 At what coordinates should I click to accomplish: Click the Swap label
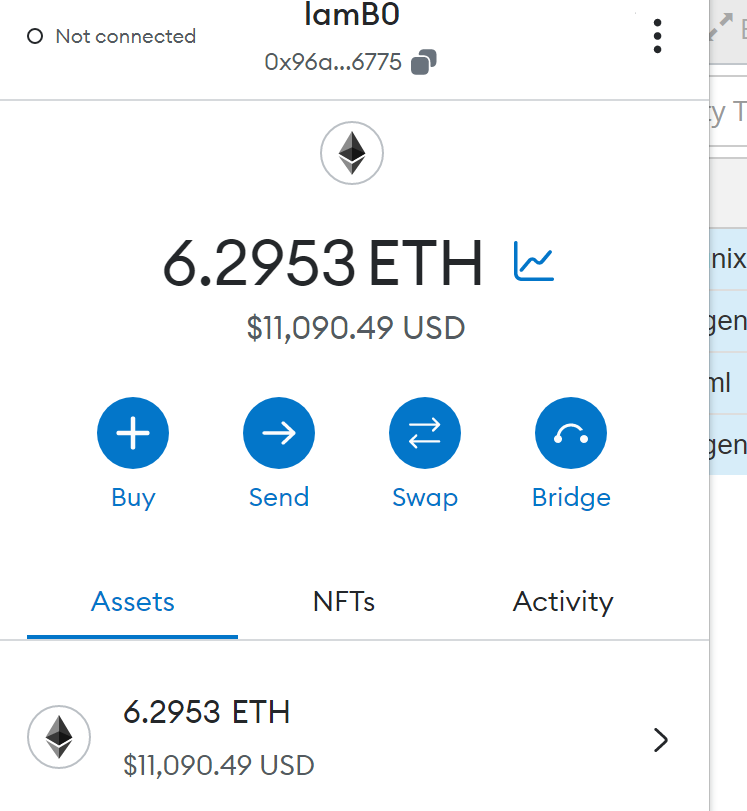(425, 498)
